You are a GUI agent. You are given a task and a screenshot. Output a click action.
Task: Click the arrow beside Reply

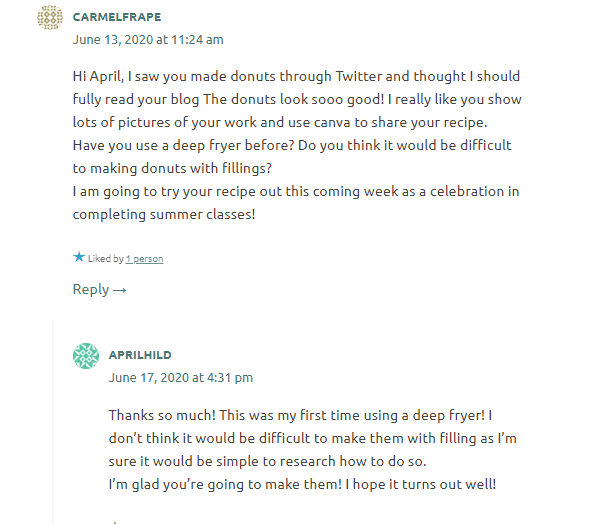pyautogui.click(x=119, y=290)
